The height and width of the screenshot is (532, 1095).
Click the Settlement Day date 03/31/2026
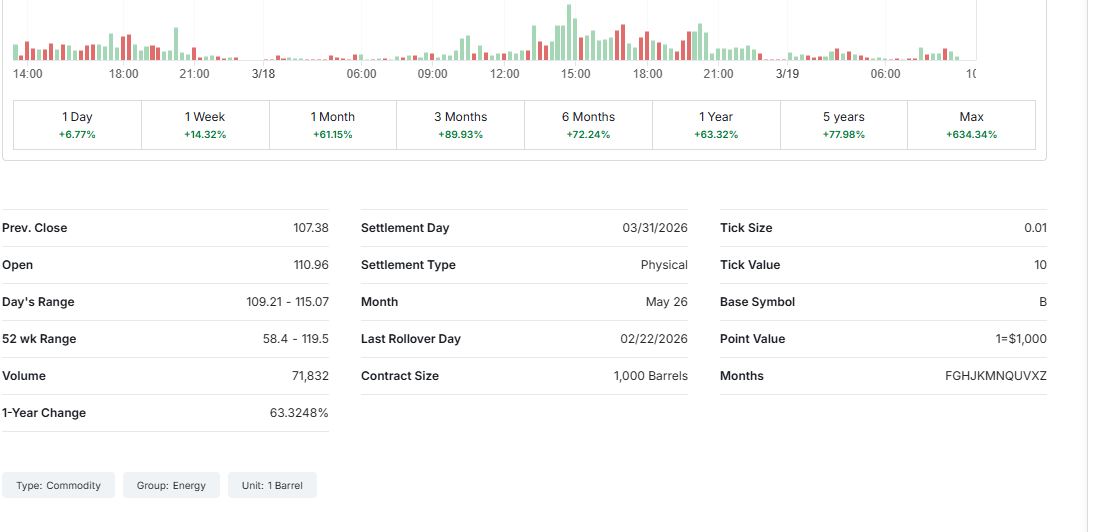pos(655,228)
